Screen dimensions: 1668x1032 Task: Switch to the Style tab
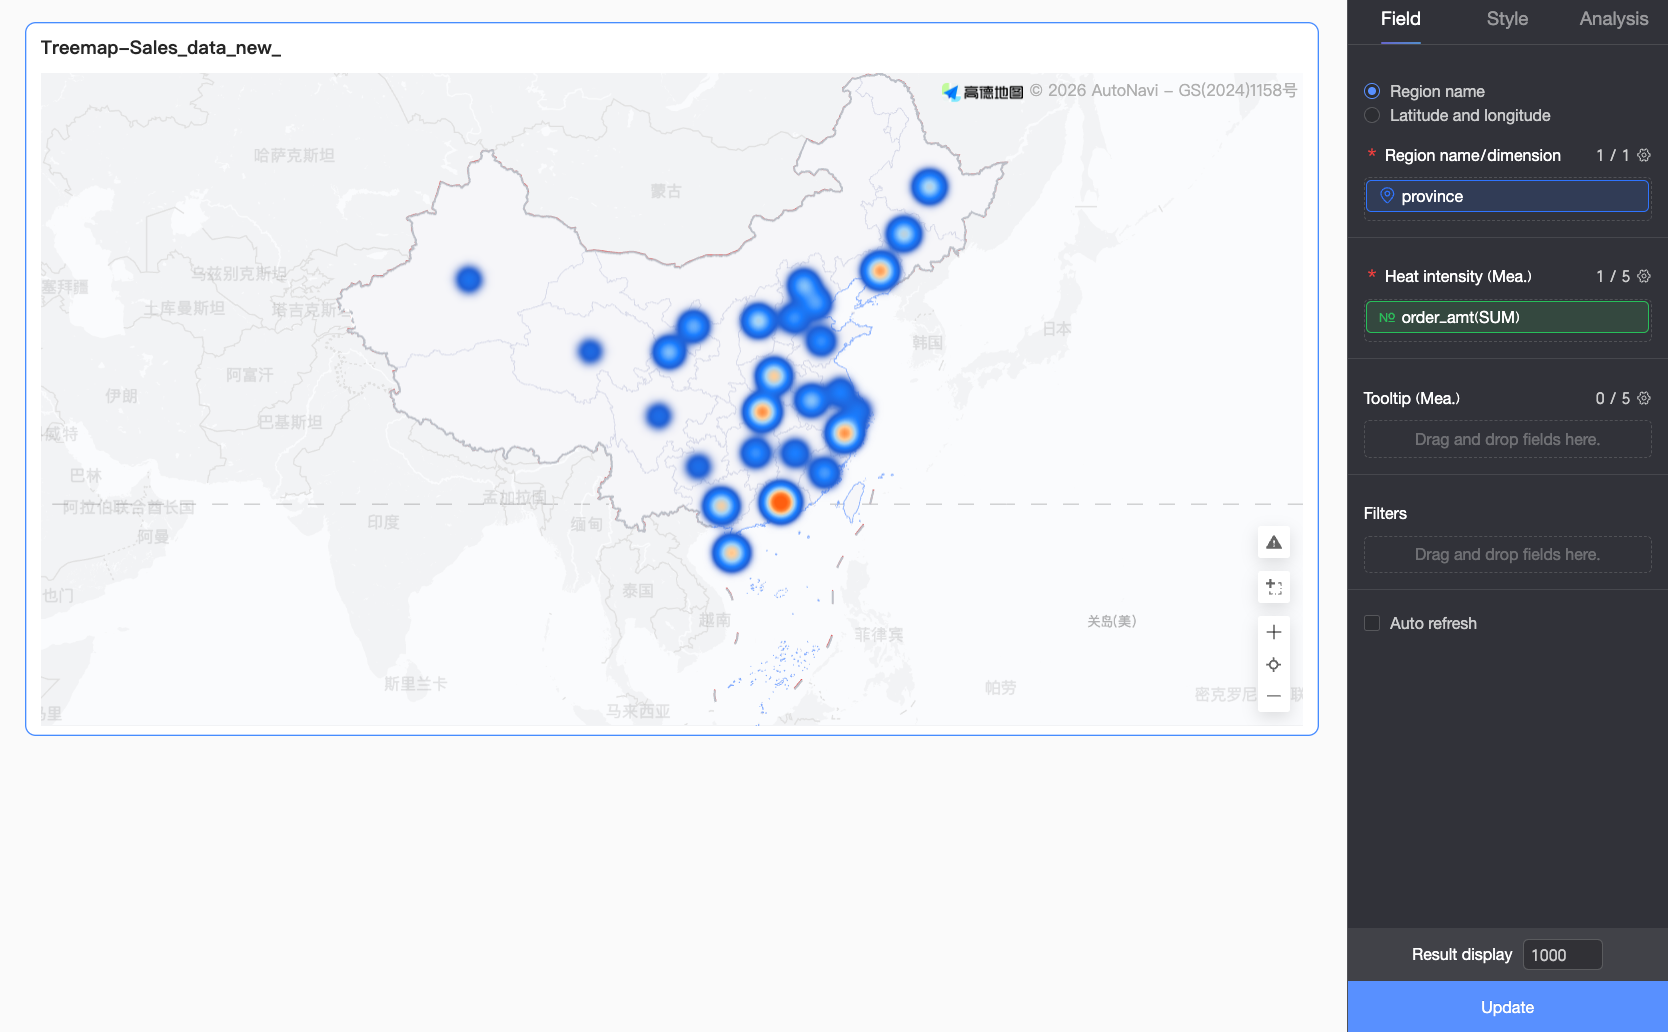1507,19
